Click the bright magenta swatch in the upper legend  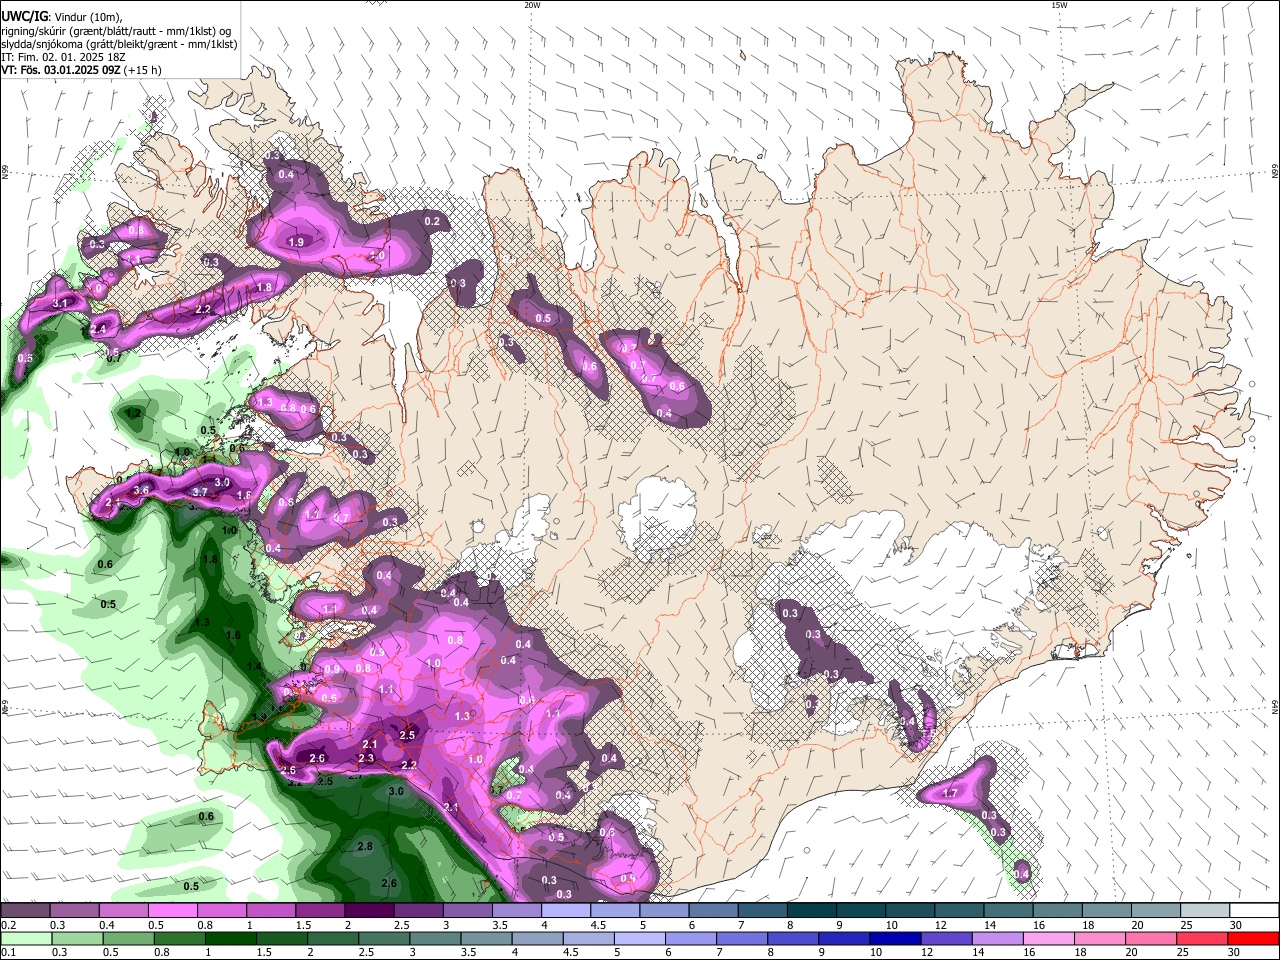(171, 911)
